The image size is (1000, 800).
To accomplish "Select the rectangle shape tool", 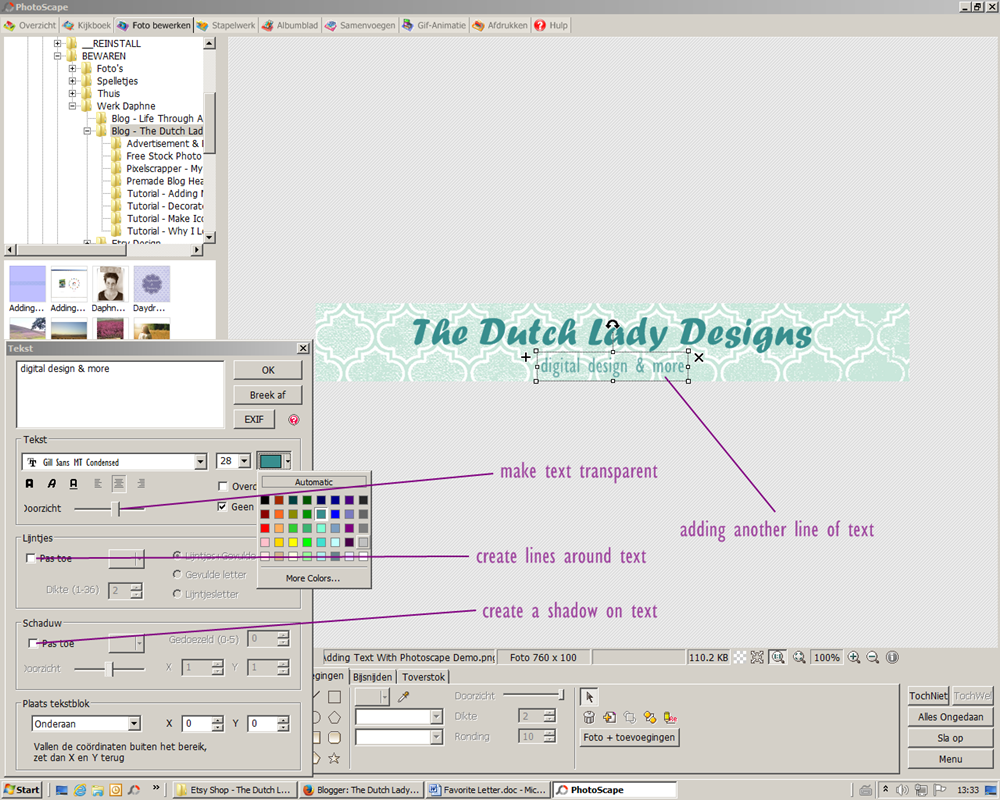I will click(x=334, y=697).
